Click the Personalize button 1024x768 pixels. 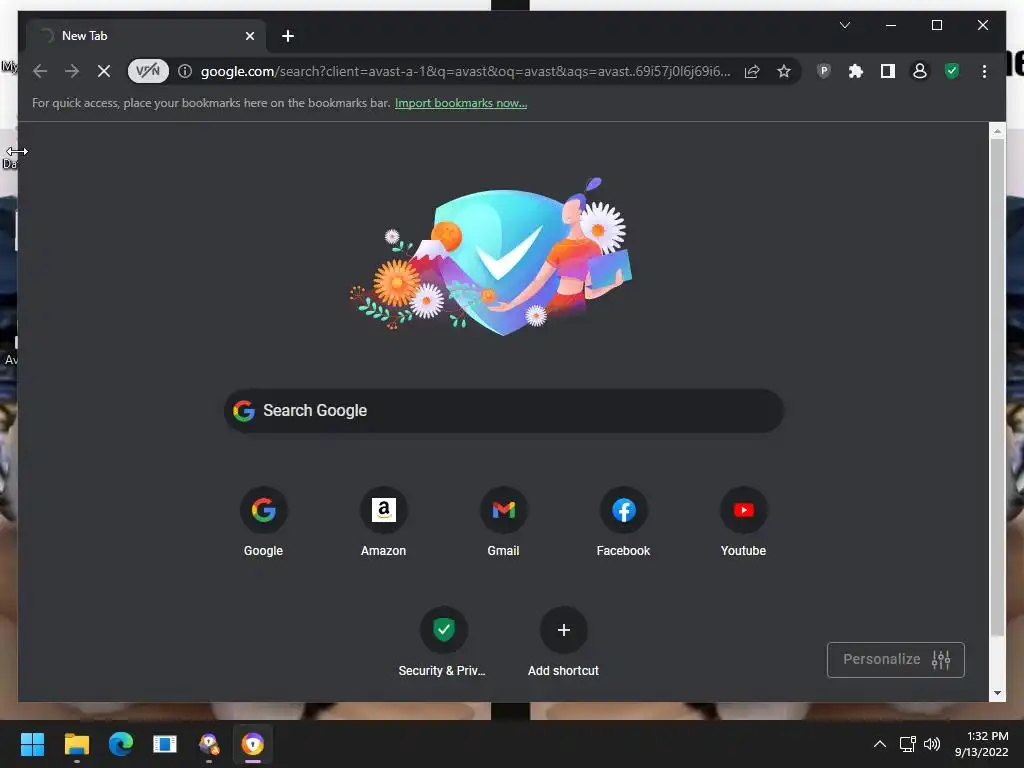895,660
